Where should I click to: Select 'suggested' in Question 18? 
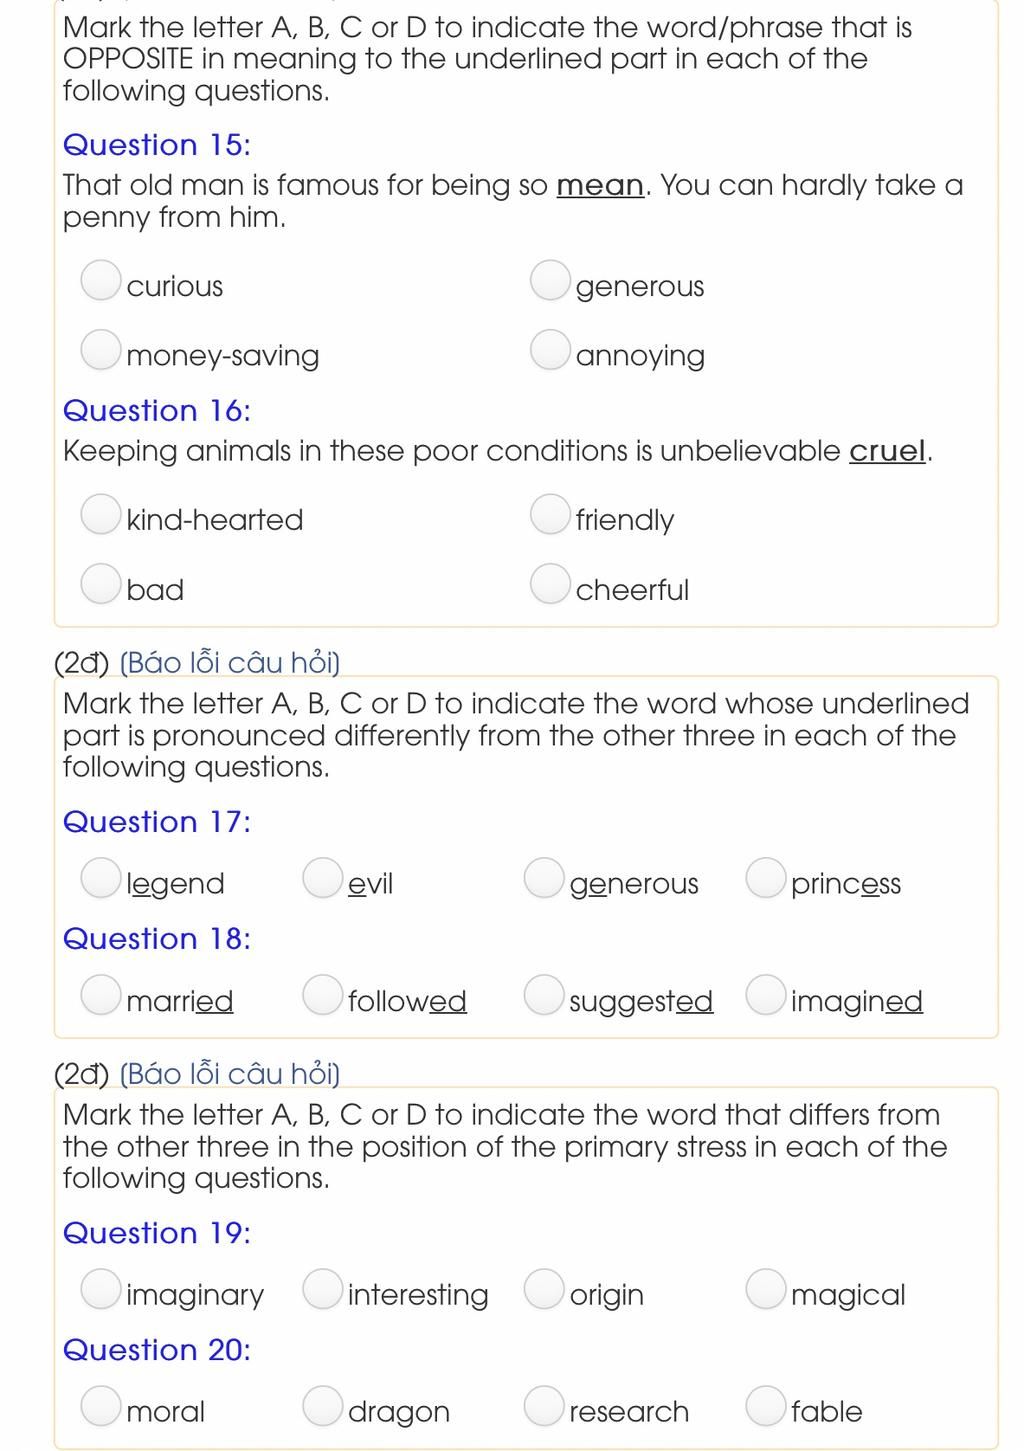(x=544, y=995)
